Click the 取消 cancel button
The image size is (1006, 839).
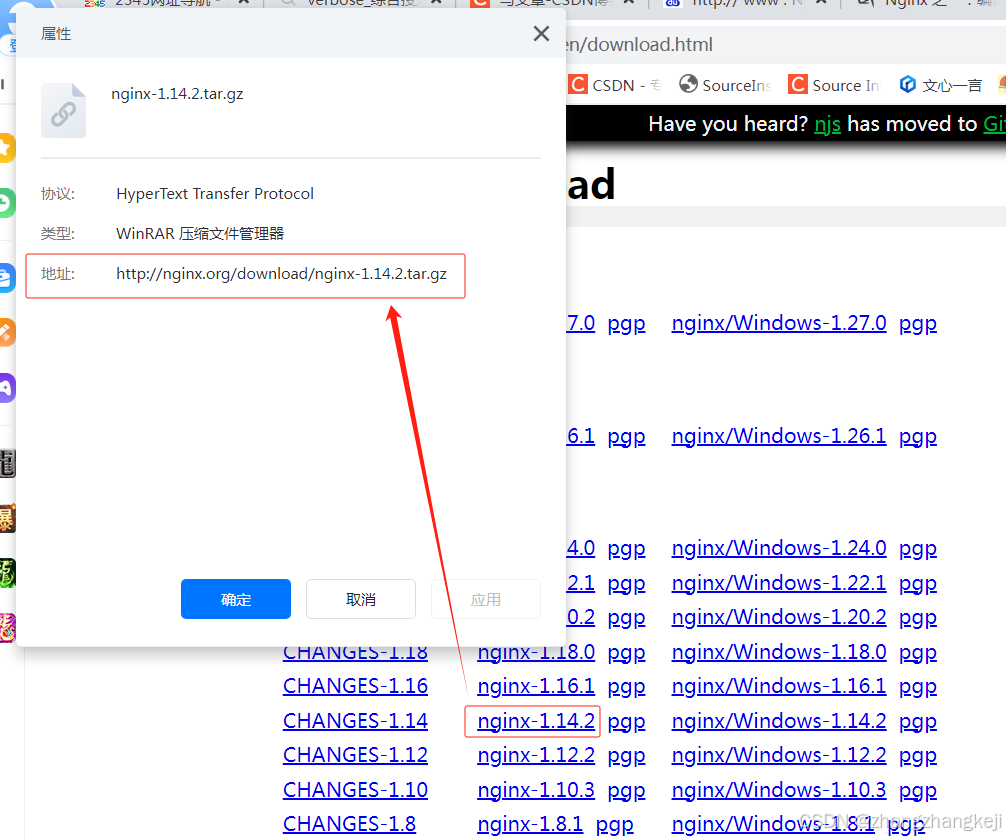(x=361, y=599)
